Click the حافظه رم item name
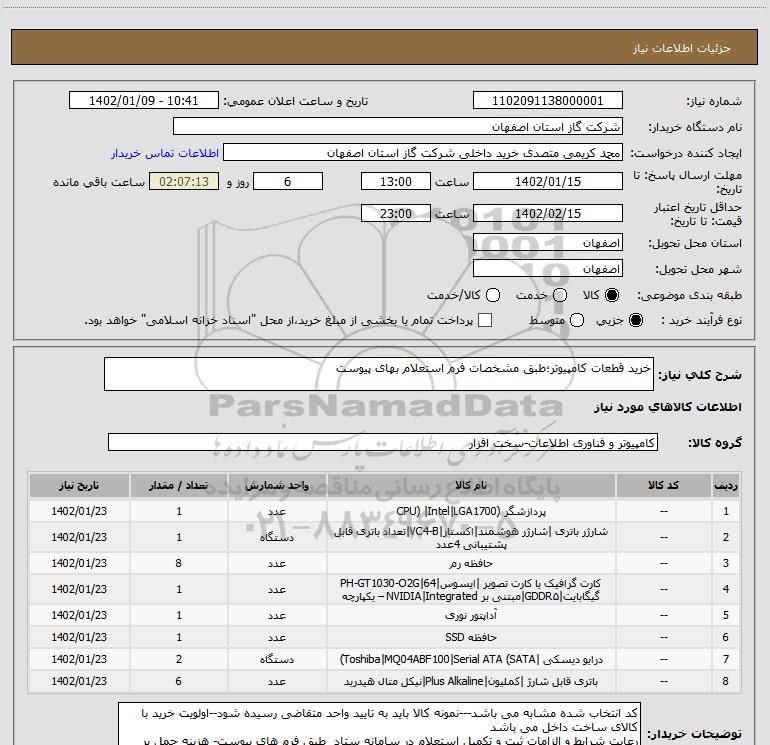The image size is (770, 745). (x=471, y=563)
